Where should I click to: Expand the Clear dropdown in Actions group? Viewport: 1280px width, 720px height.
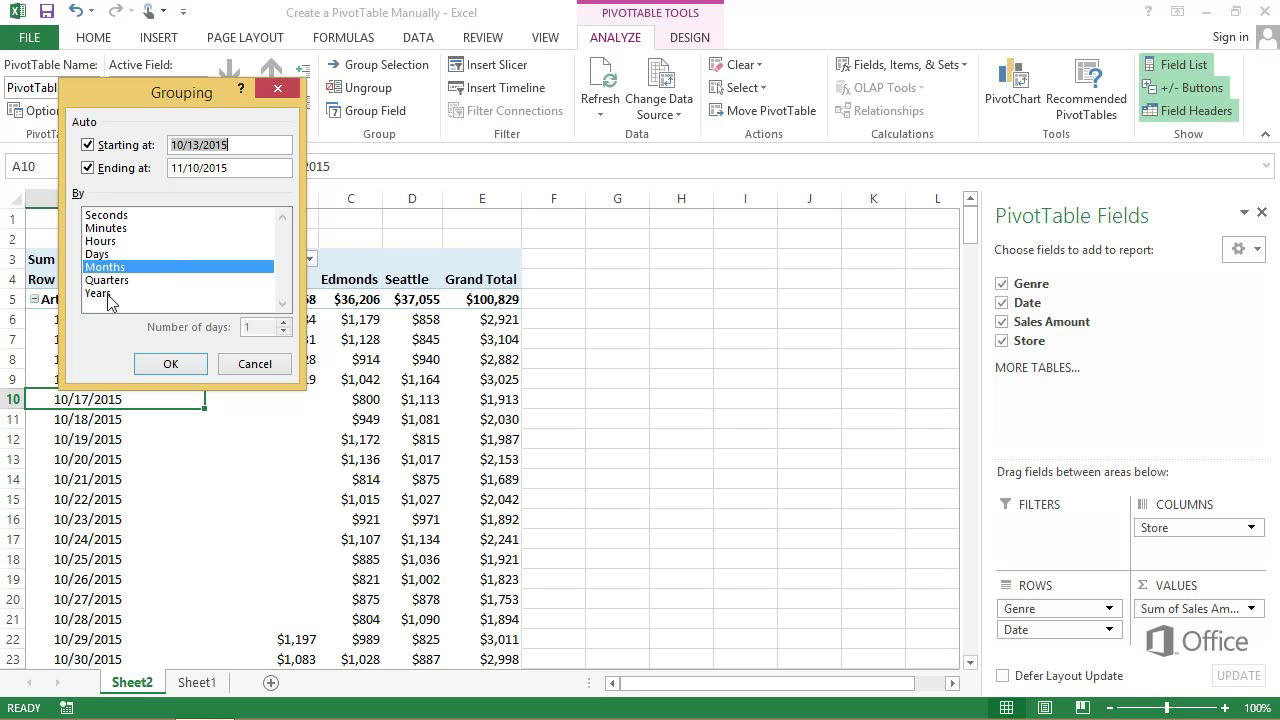[x=758, y=64]
